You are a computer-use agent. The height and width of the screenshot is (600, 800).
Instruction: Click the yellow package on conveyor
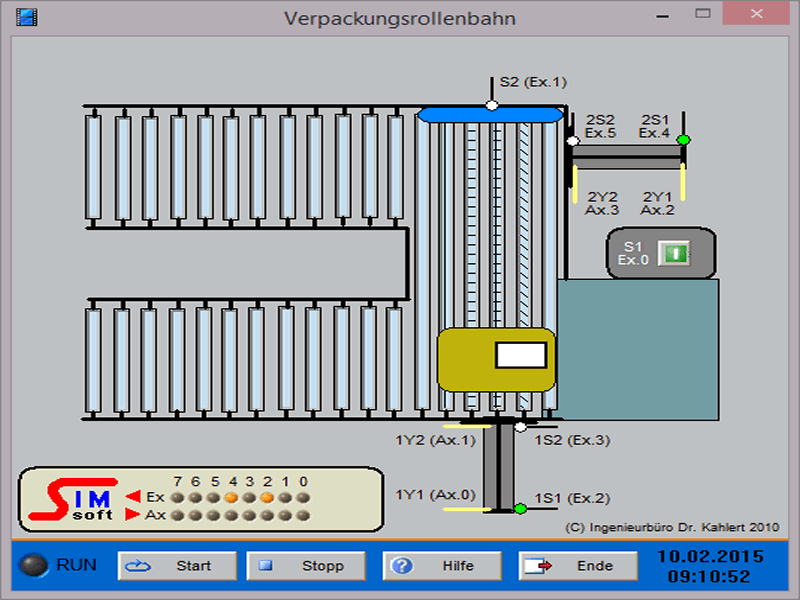point(496,359)
